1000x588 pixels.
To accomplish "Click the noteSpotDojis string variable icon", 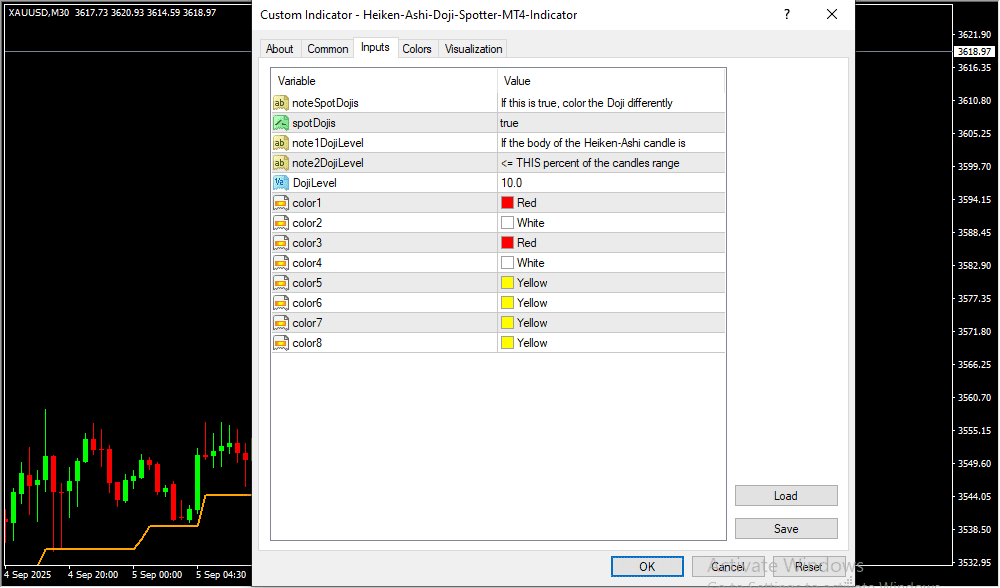I will pos(281,103).
